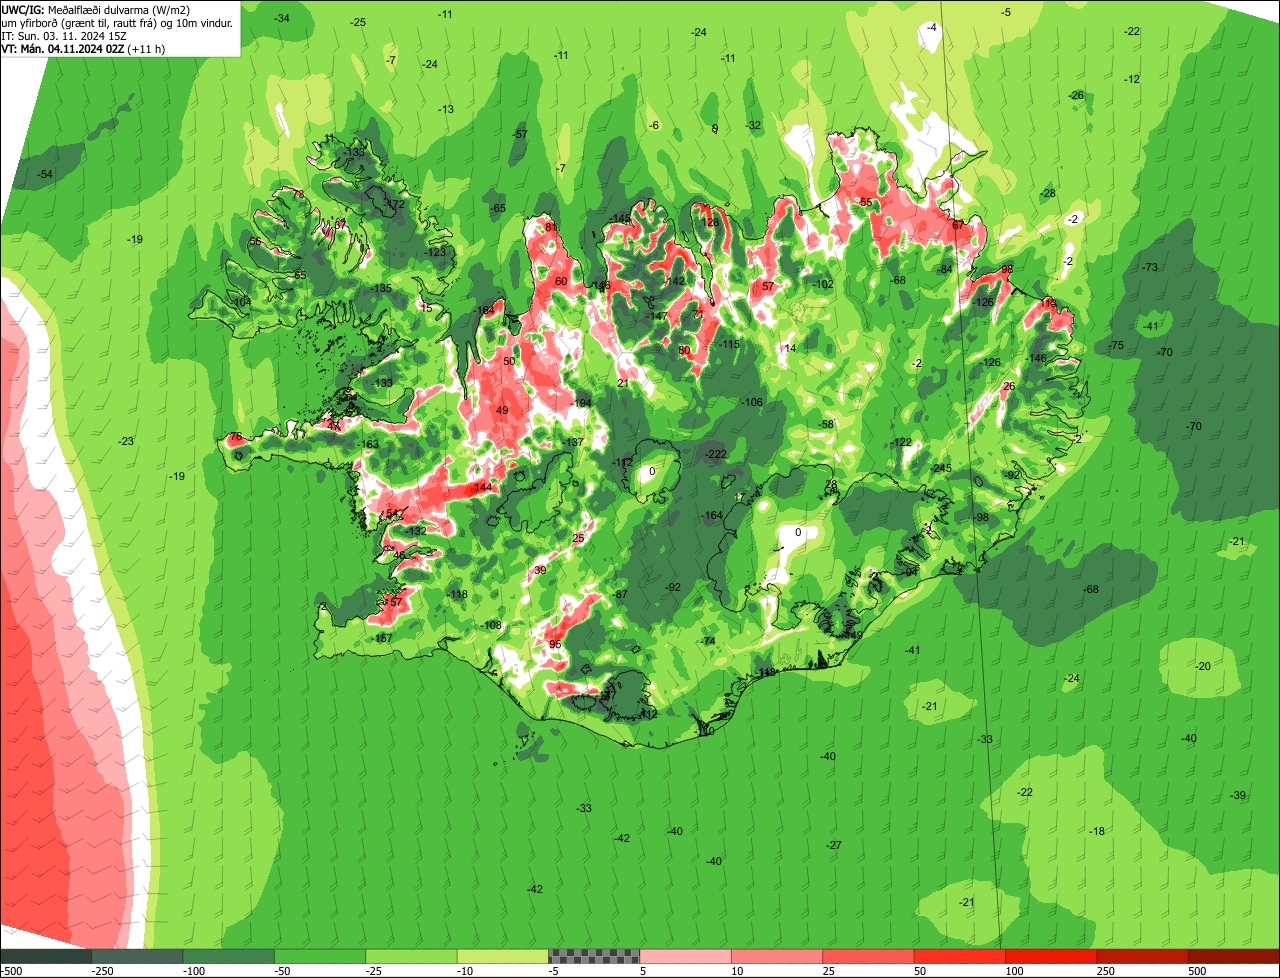The image size is (1280, 978).
Task: Click the positive value '49' in west Iceland
Action: click(502, 410)
